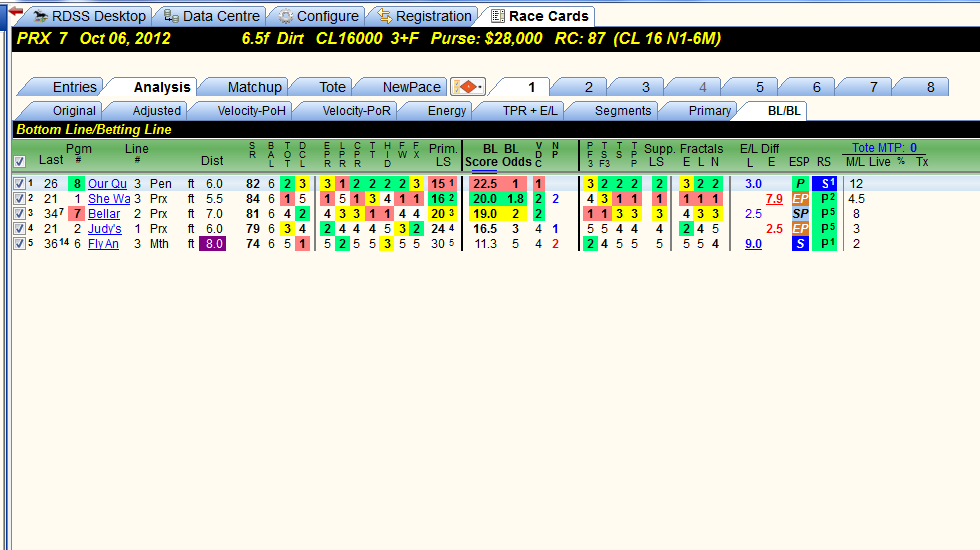
Task: Open the Judy's horse link
Action: 104,229
